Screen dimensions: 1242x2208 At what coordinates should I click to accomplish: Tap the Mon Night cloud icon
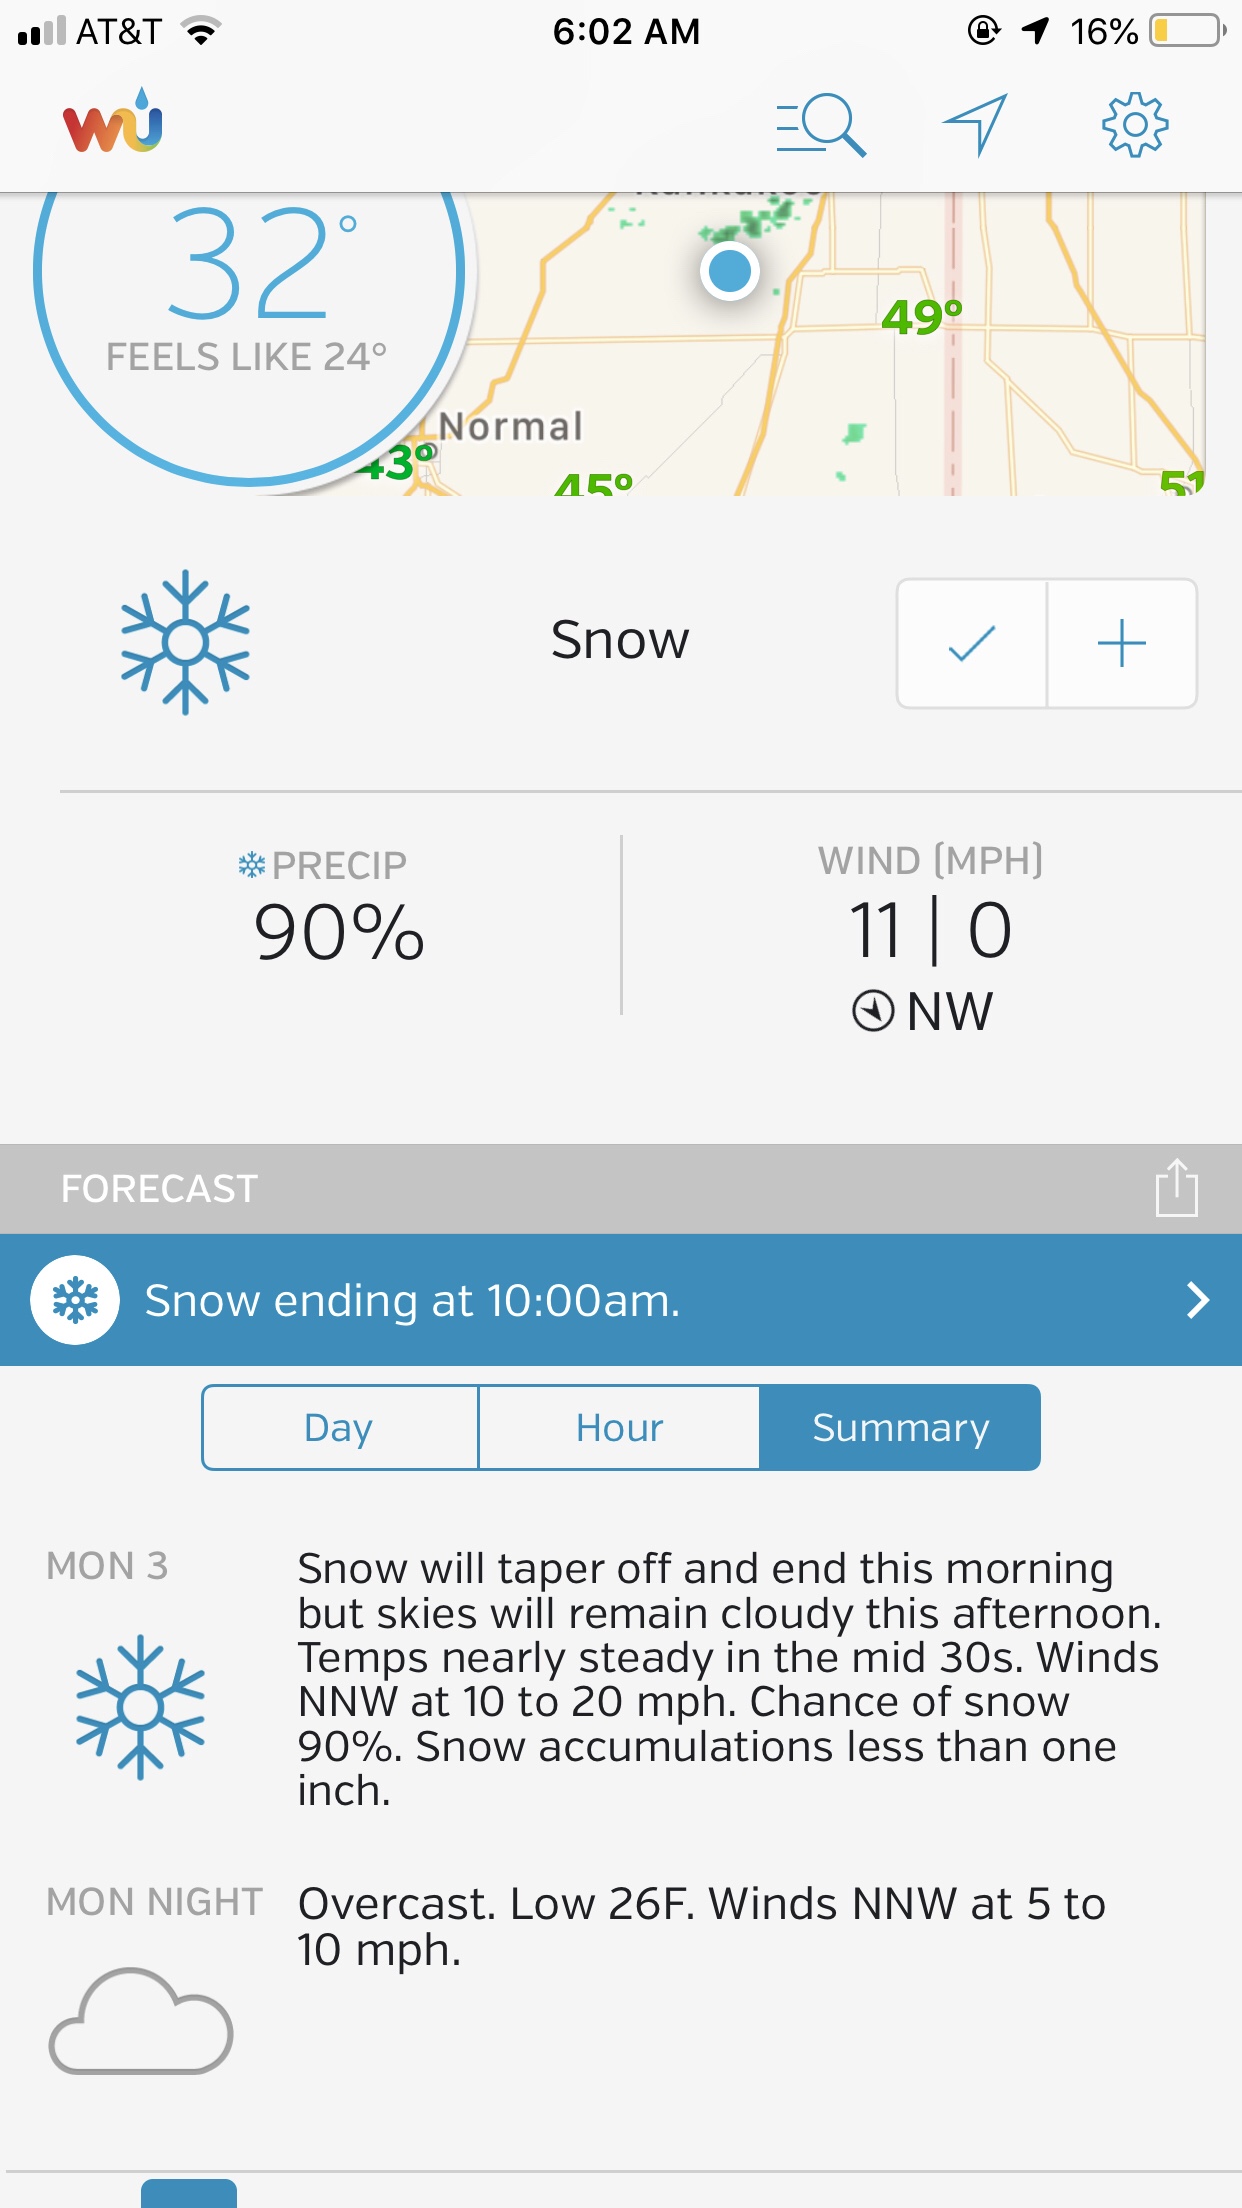141,2020
